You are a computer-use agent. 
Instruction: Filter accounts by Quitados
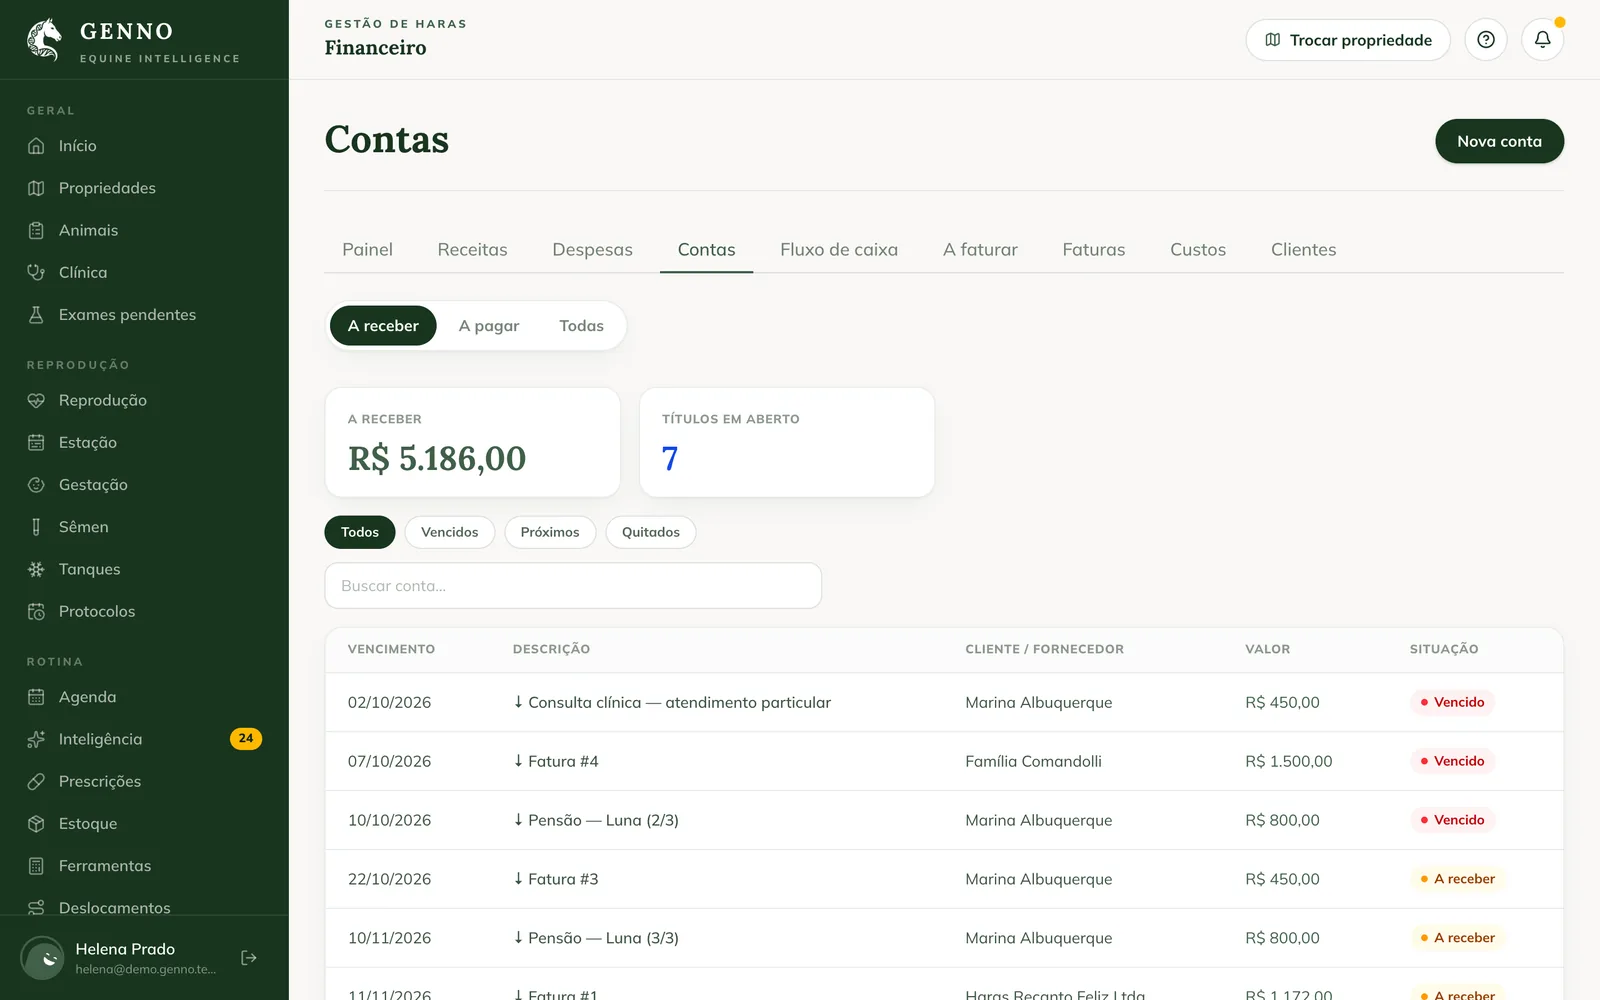pyautogui.click(x=651, y=532)
